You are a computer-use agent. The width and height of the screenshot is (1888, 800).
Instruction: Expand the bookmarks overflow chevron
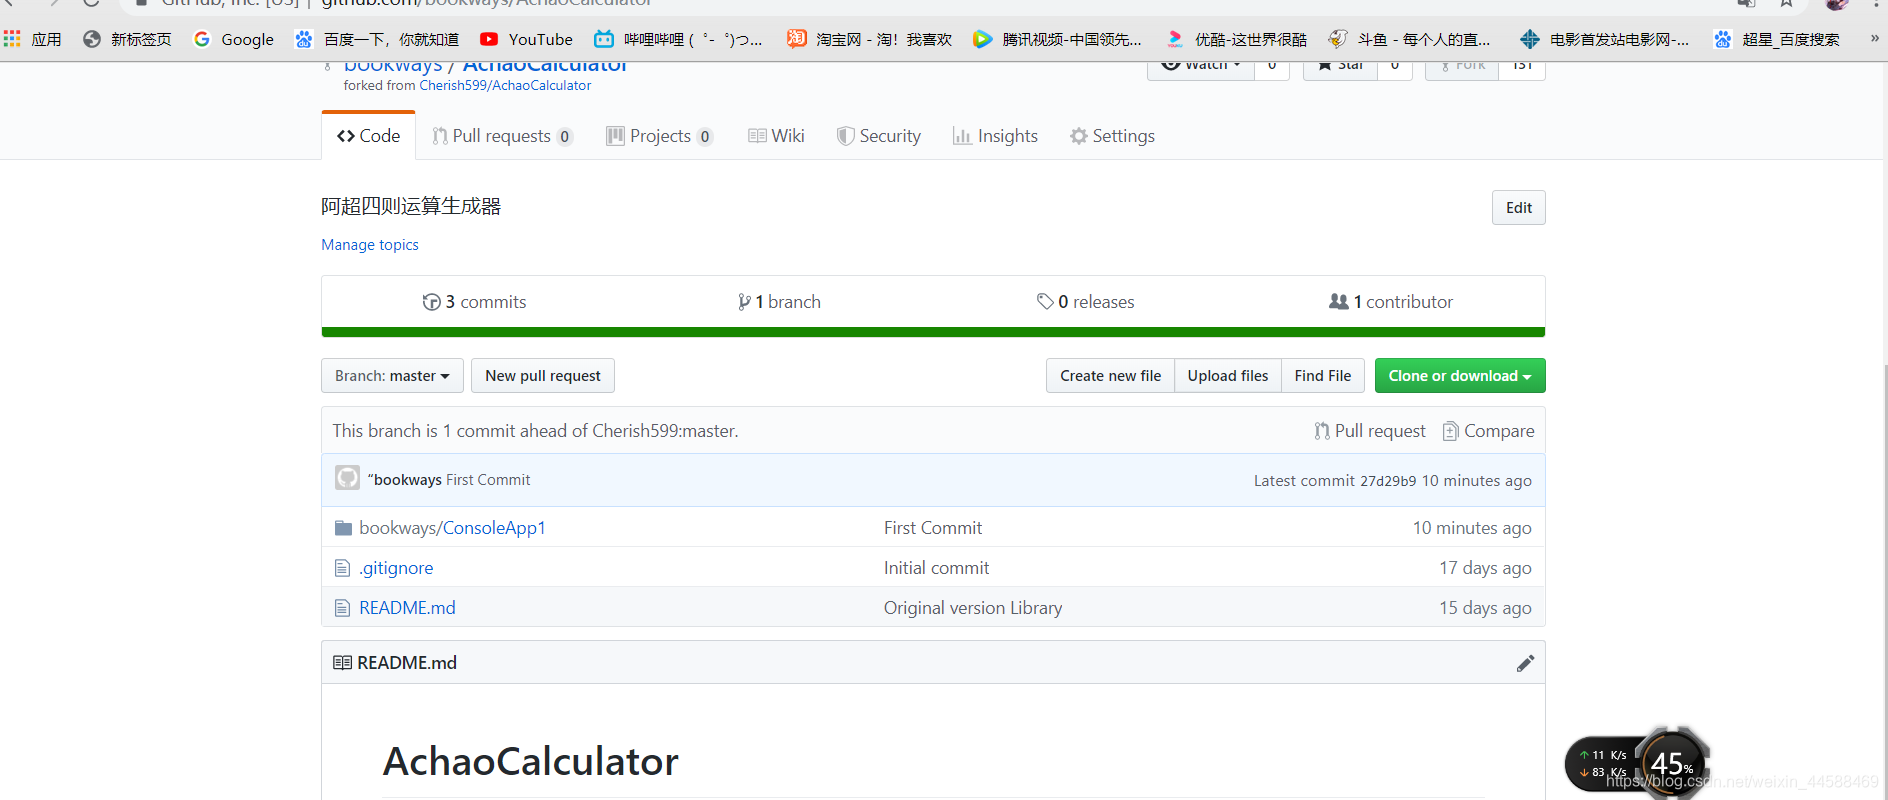coord(1874,38)
